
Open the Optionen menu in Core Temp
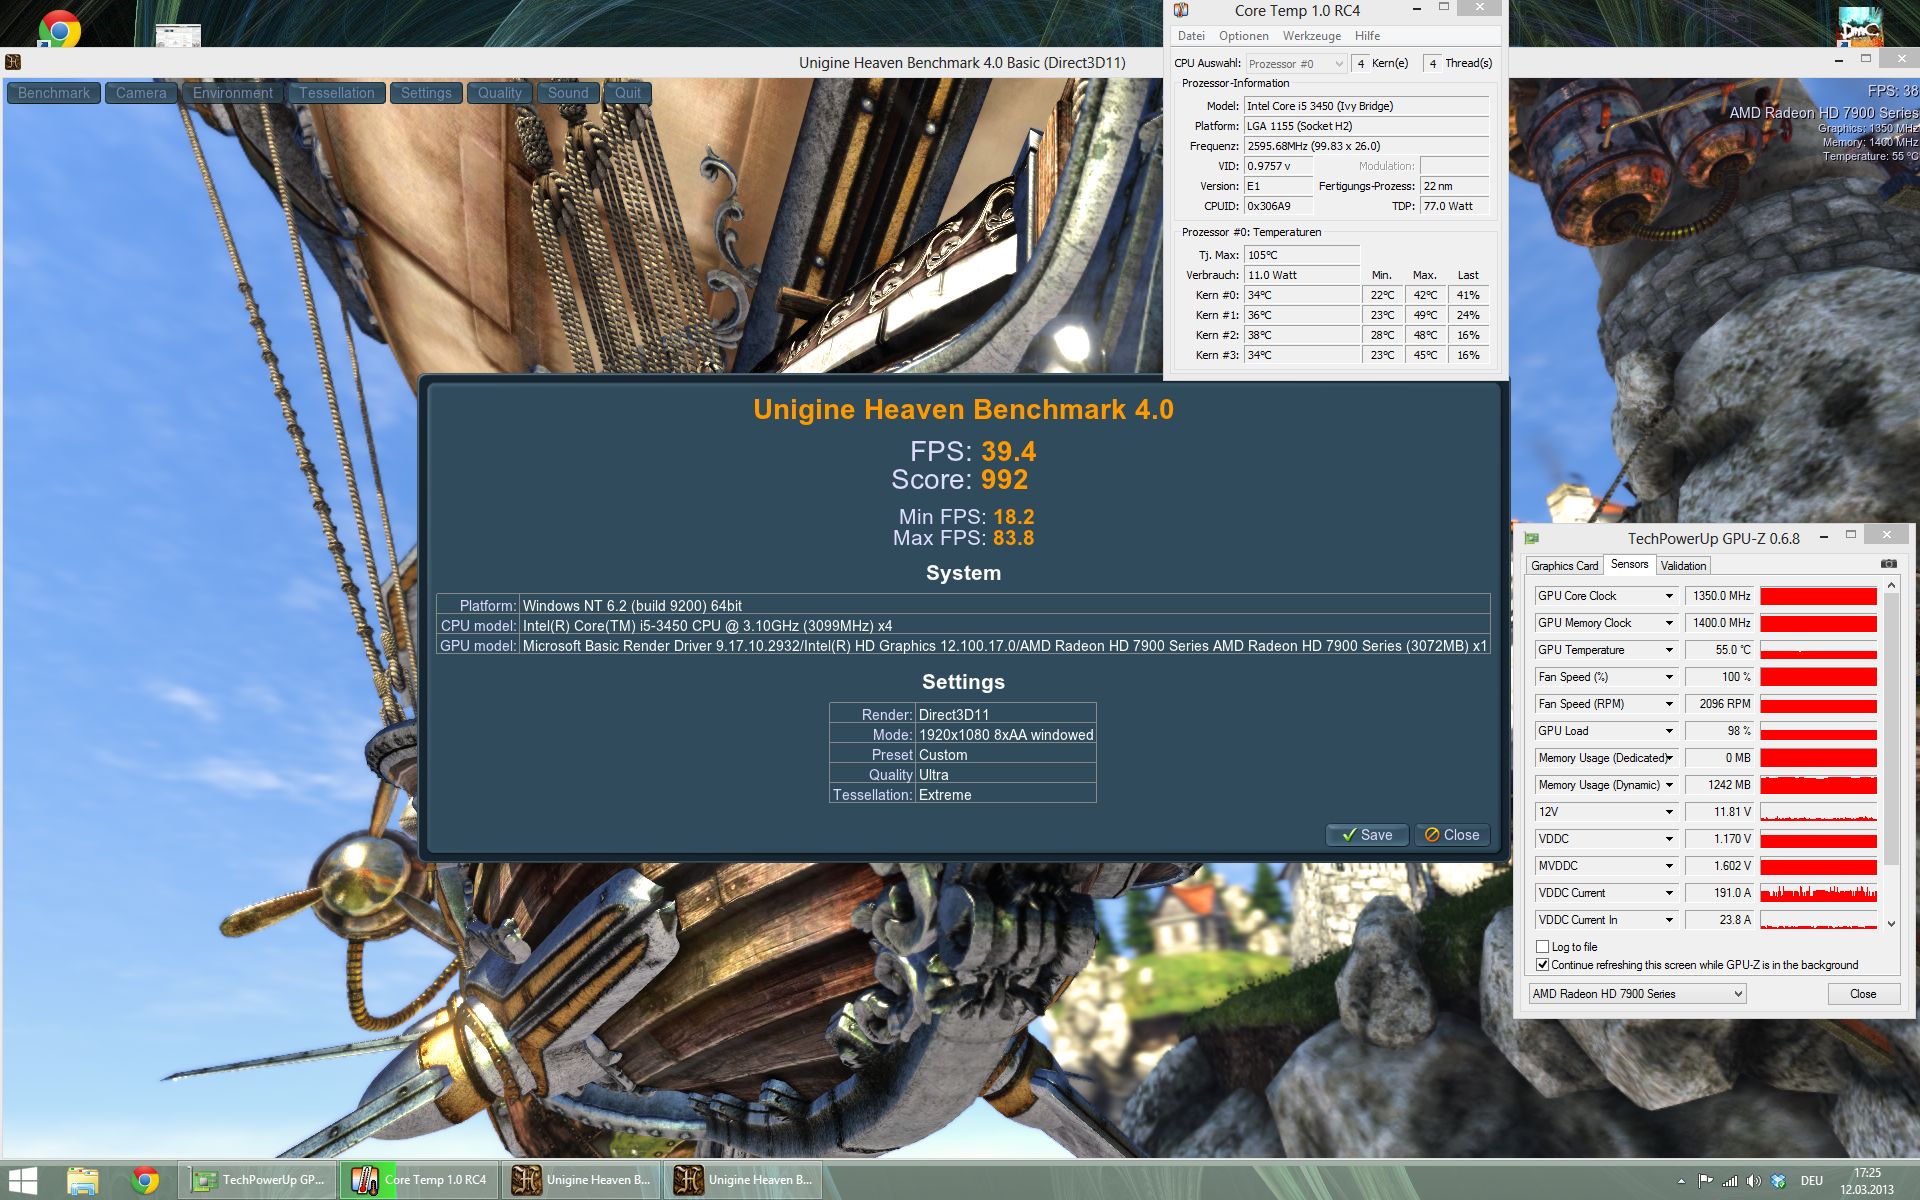1243,36
